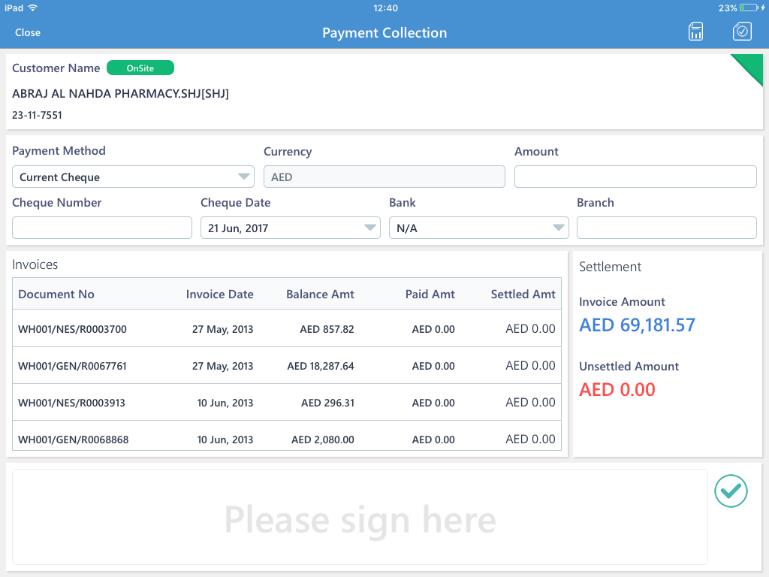Screen dimensions: 769x577
Task: Open the Payment Method dropdown
Action: (133, 177)
